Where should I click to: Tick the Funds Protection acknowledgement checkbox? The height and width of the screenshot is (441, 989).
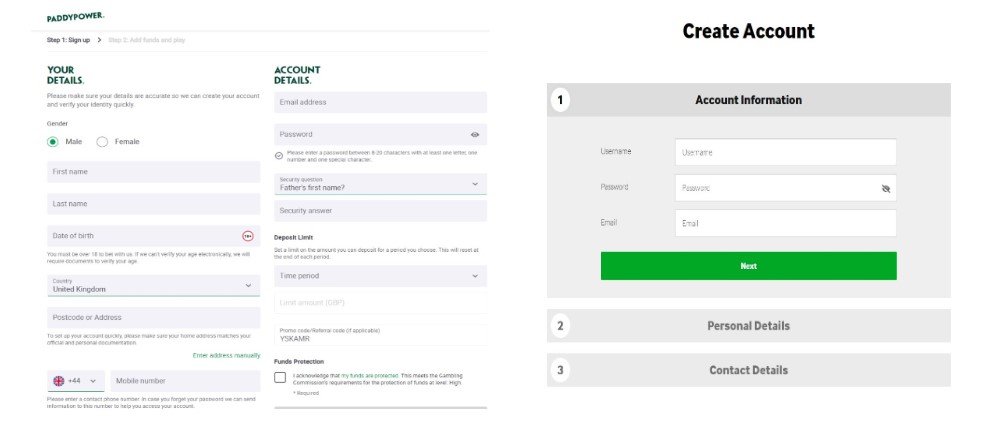(x=280, y=377)
